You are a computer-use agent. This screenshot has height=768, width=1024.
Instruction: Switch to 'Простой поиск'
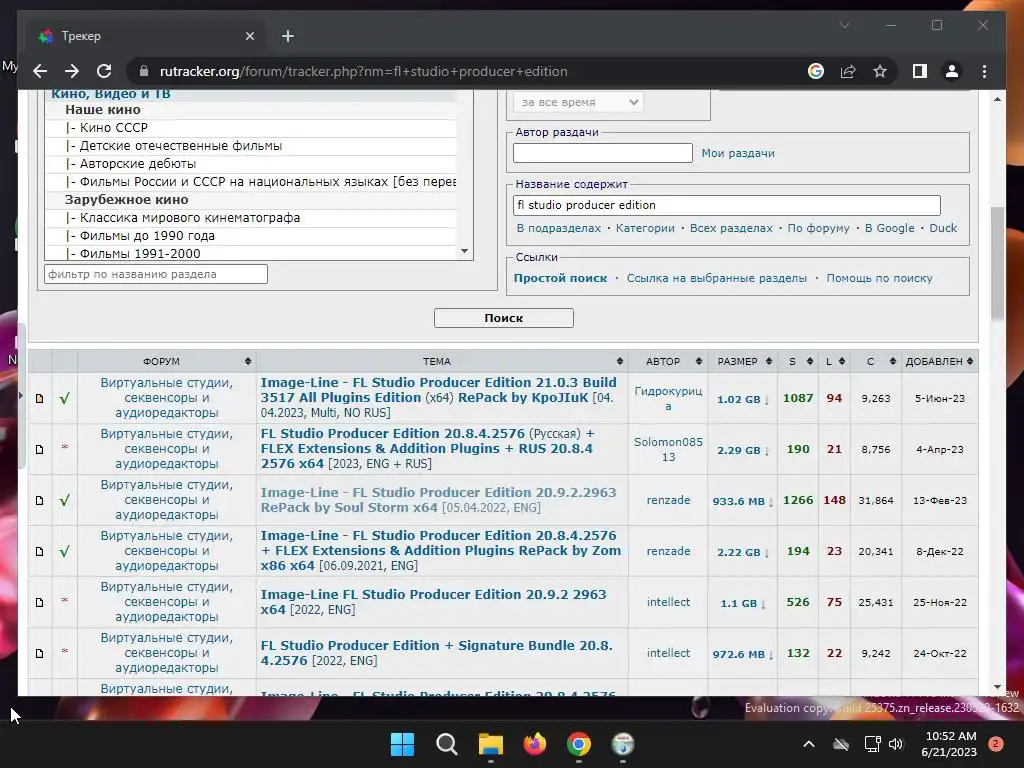tap(560, 278)
